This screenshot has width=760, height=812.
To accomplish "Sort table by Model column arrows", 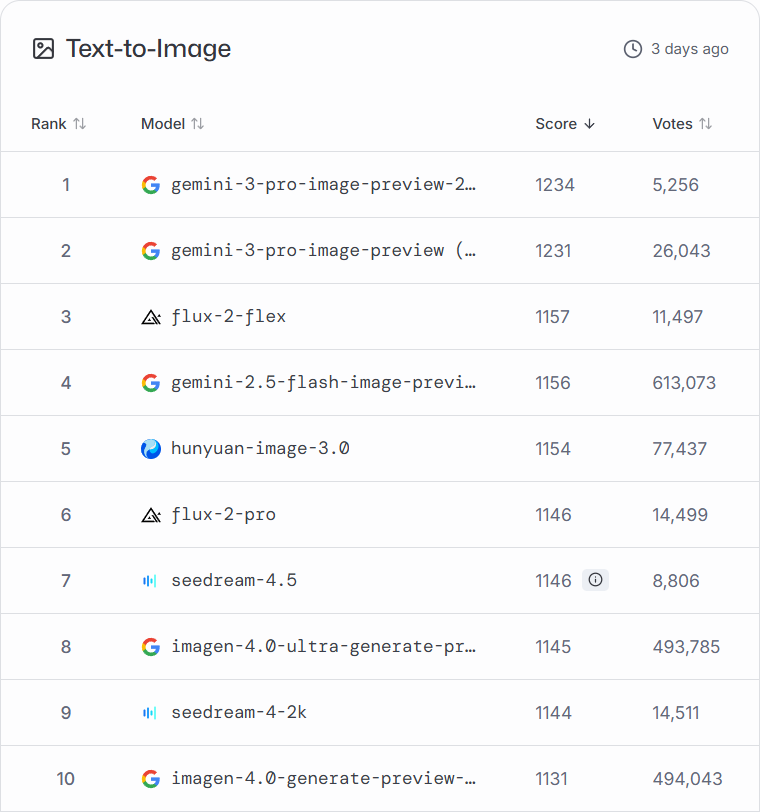I will click(x=198, y=124).
